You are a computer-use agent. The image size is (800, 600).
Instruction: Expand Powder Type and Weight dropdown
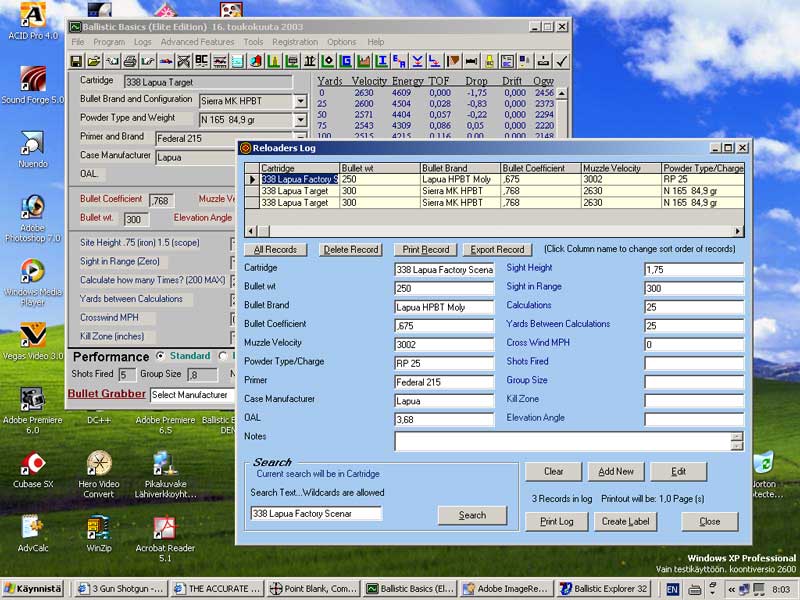click(301, 120)
